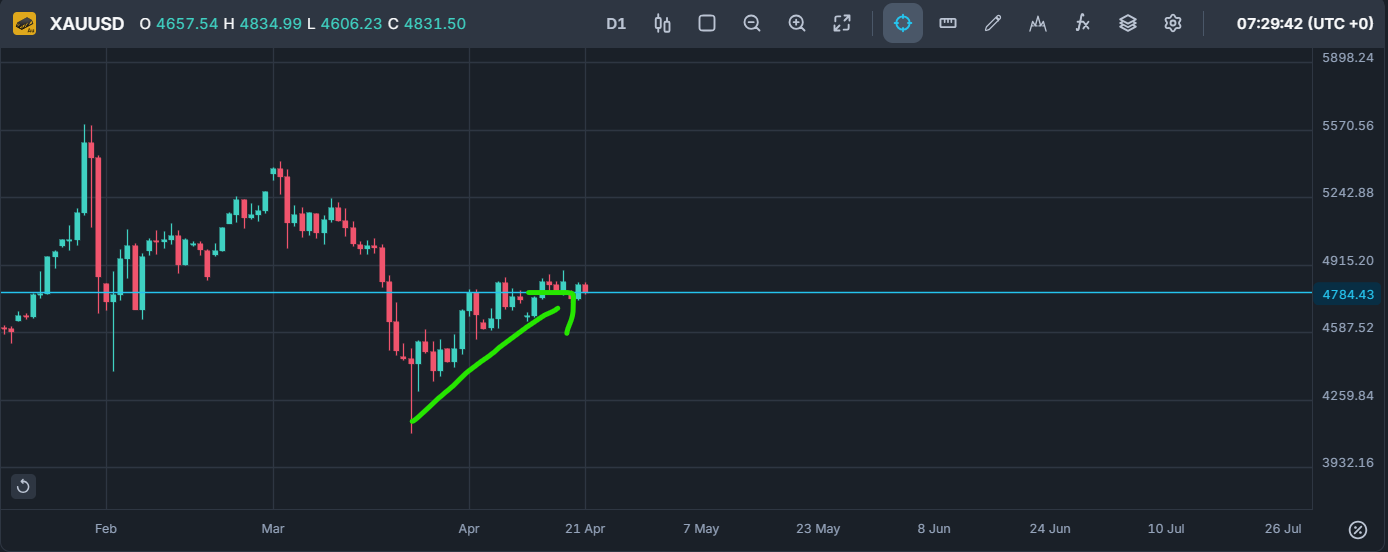
Task: Click the 23 May date label
Action: pos(817,528)
